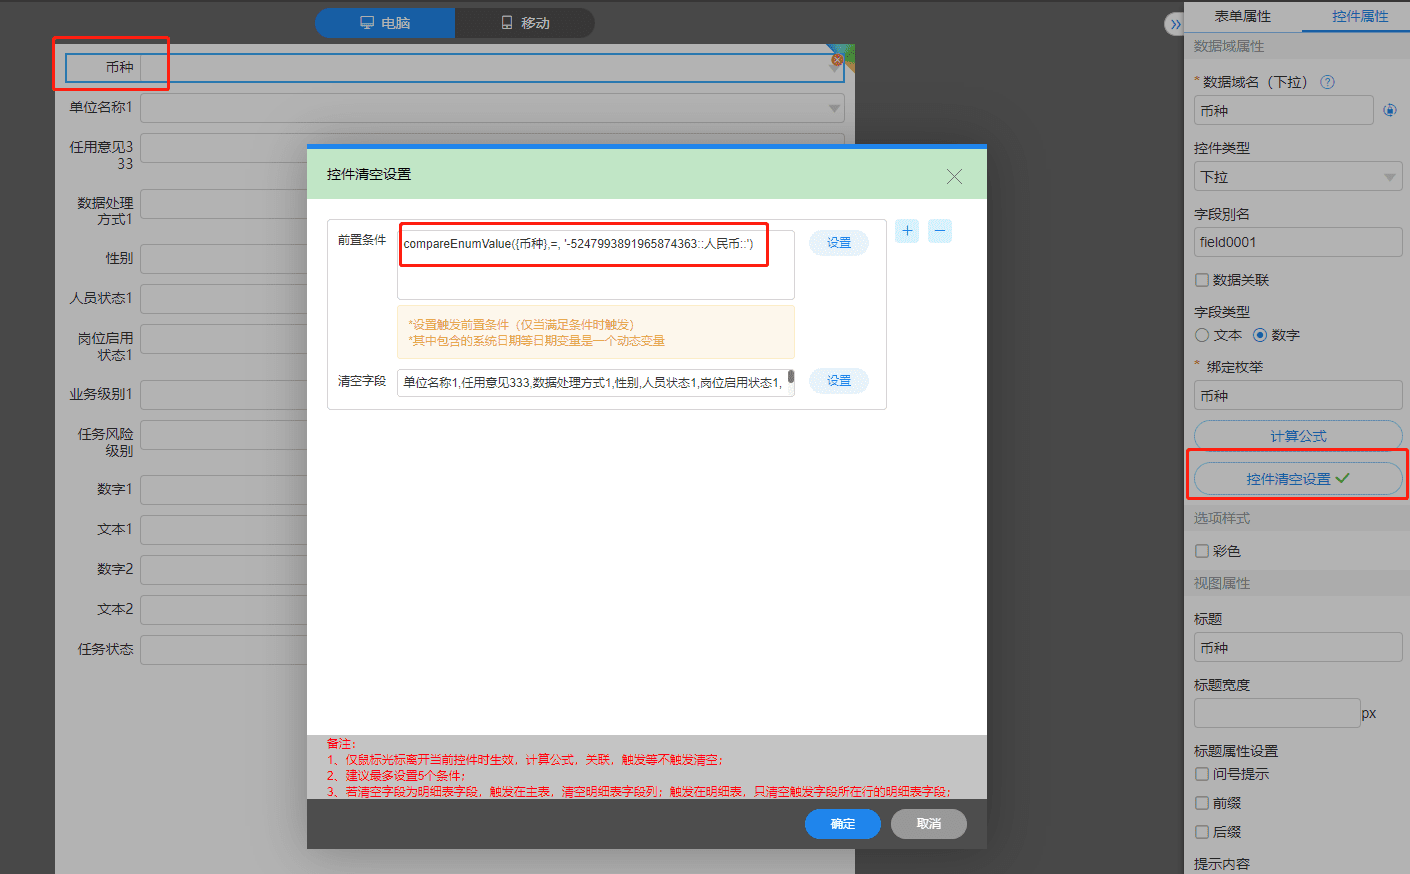Open the 控件属性 tab
This screenshot has height=874, width=1410.
(x=1360, y=16)
